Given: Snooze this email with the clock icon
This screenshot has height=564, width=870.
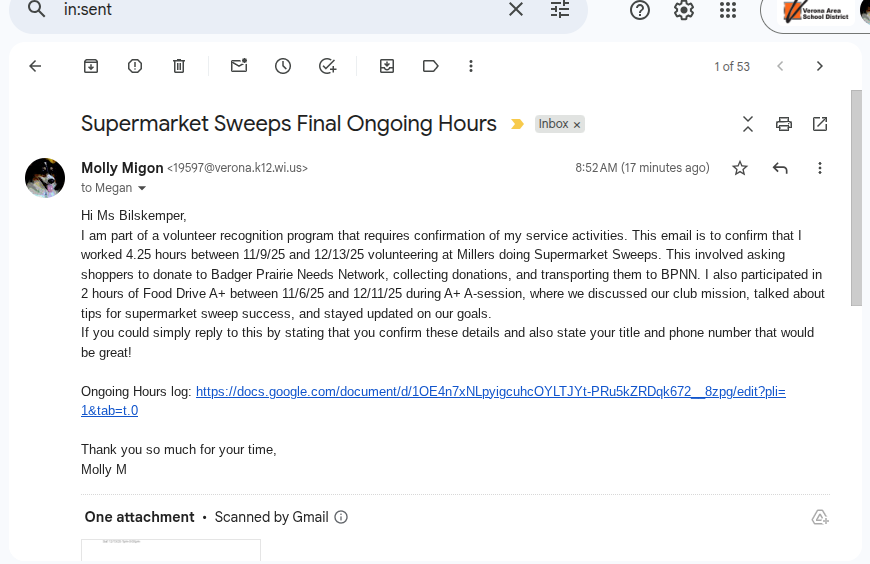Looking at the screenshot, I should [283, 66].
